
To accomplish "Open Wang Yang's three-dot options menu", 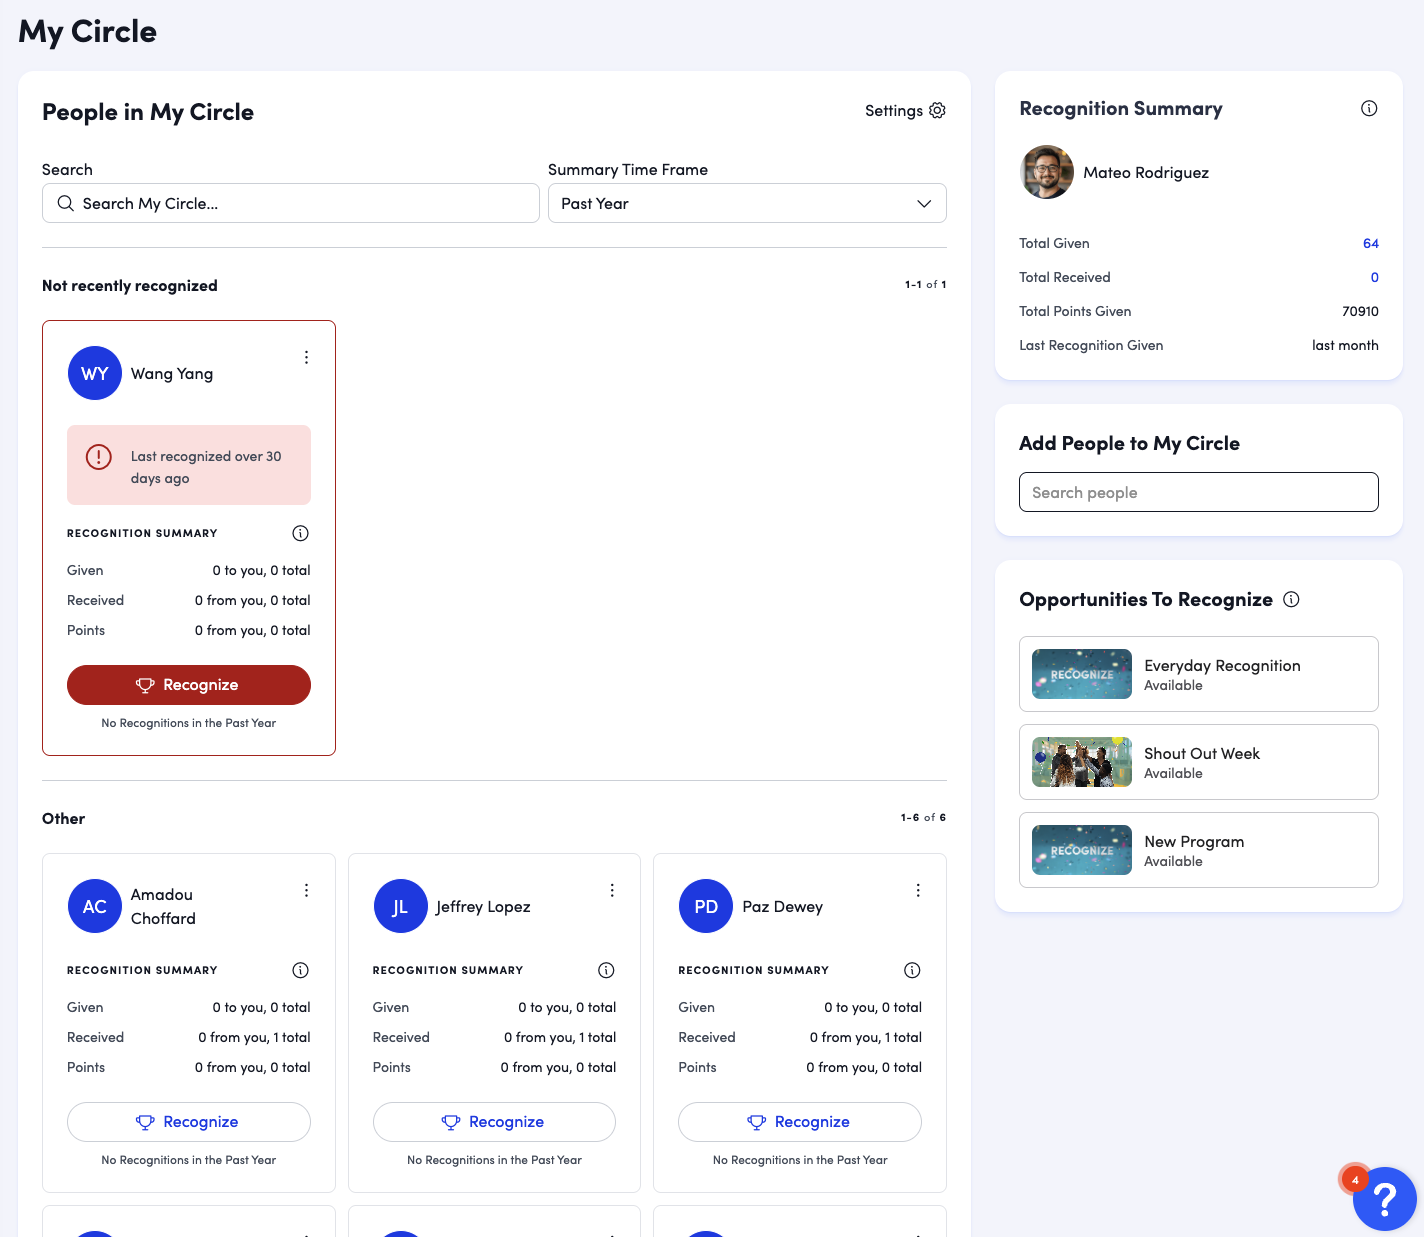I will pos(306,358).
